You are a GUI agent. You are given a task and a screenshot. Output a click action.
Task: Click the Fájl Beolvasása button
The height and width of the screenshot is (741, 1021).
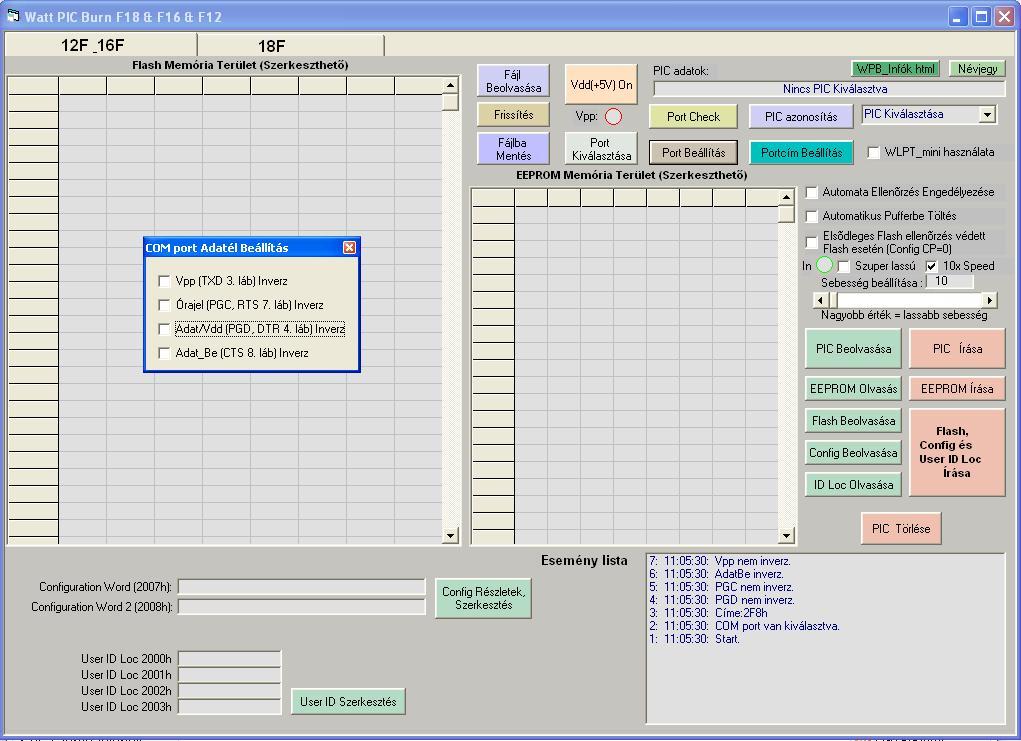(513, 81)
